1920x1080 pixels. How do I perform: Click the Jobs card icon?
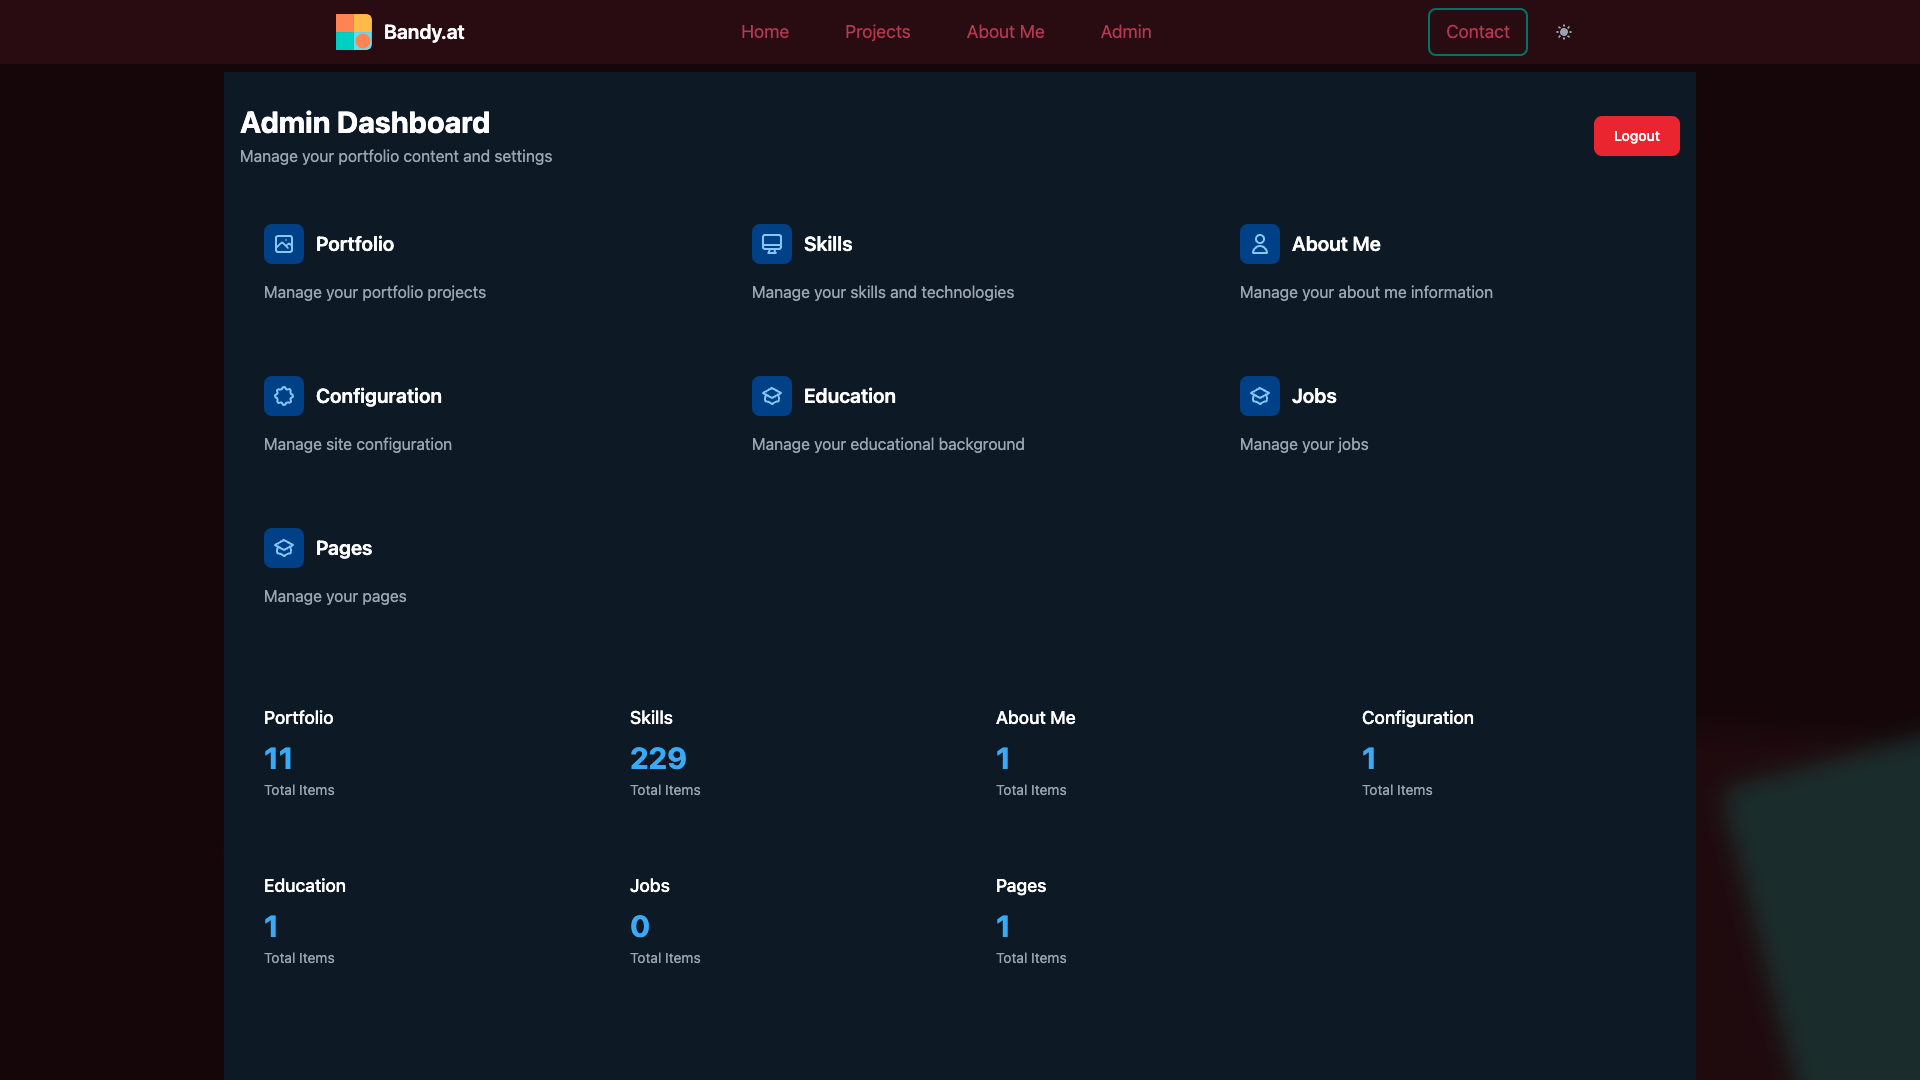(1260, 396)
